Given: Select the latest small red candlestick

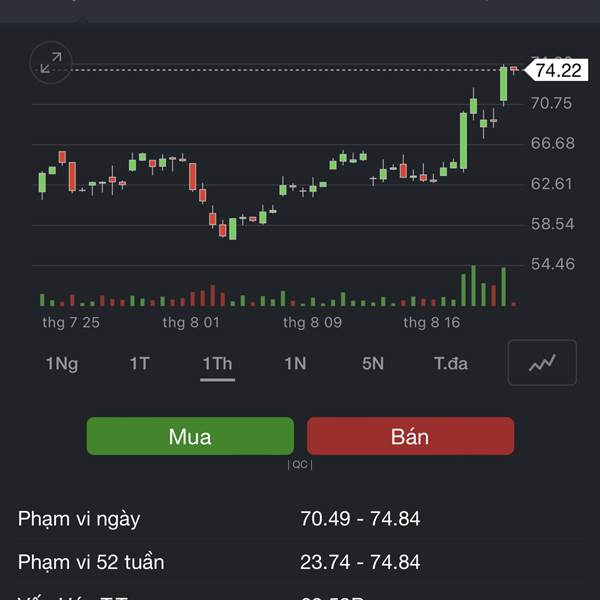Looking at the screenshot, I should coord(514,69).
